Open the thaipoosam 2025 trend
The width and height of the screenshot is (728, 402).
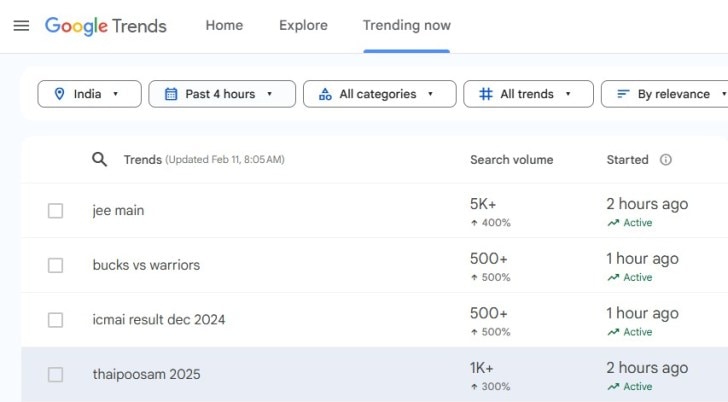[x=147, y=374]
